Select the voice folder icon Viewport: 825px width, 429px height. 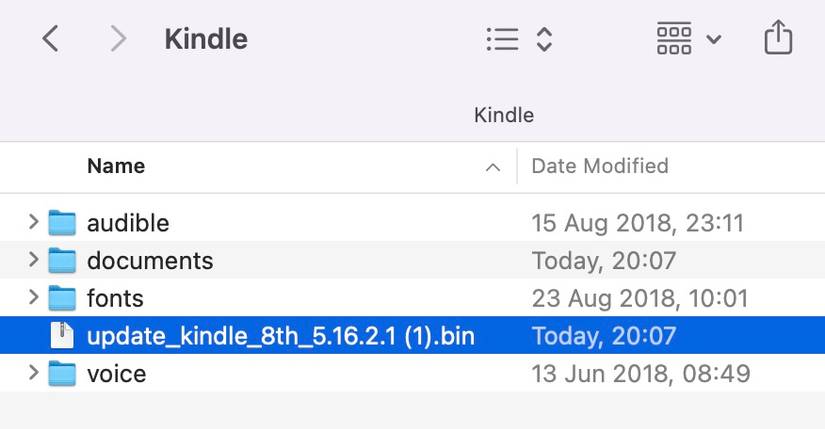(x=63, y=374)
